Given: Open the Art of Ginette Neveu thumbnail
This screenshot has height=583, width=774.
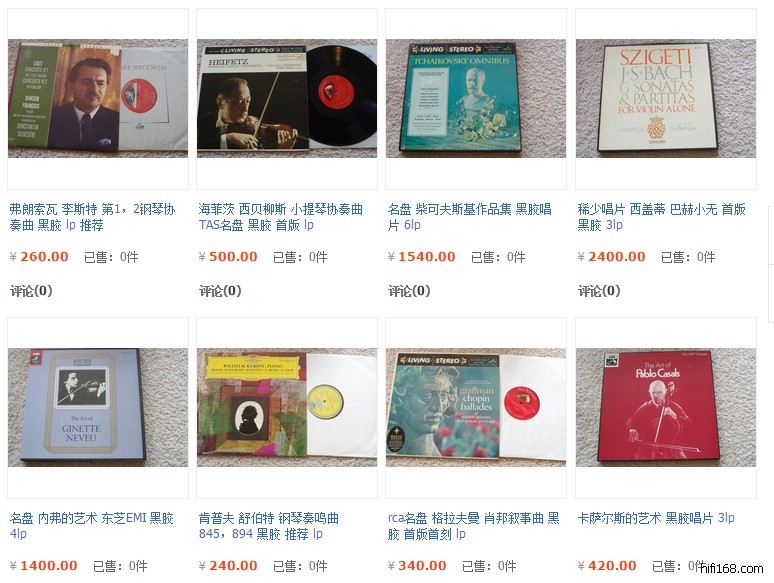Looking at the screenshot, I should pos(98,408).
